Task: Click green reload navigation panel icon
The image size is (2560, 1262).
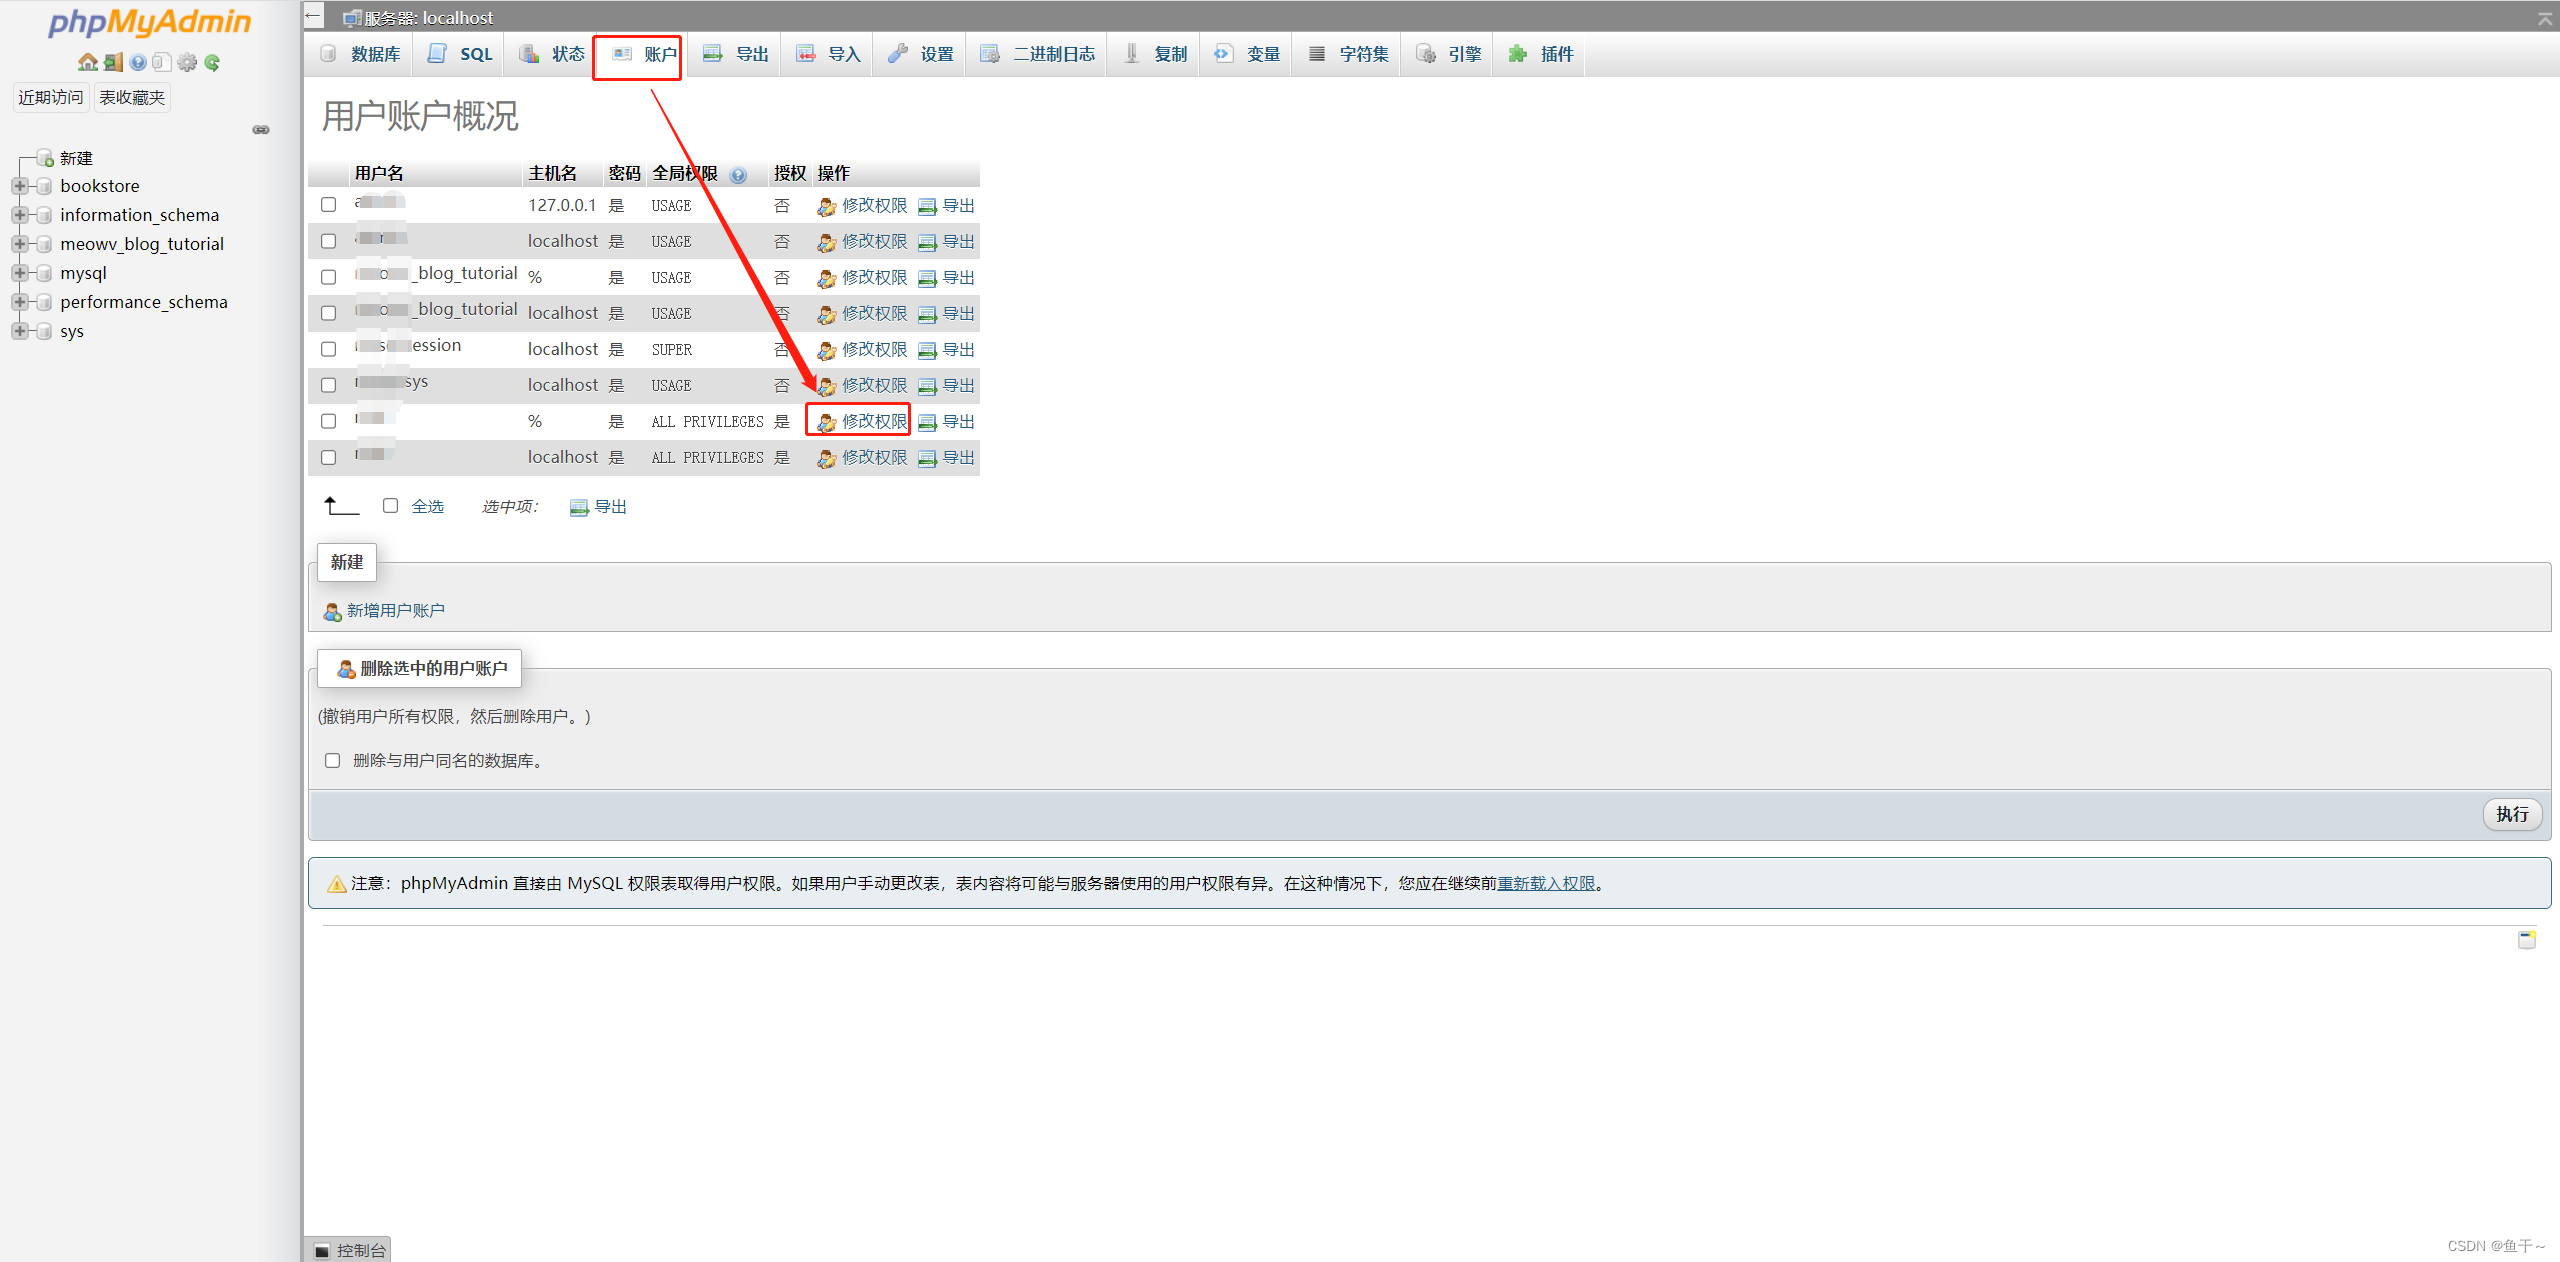Action: [x=212, y=62]
